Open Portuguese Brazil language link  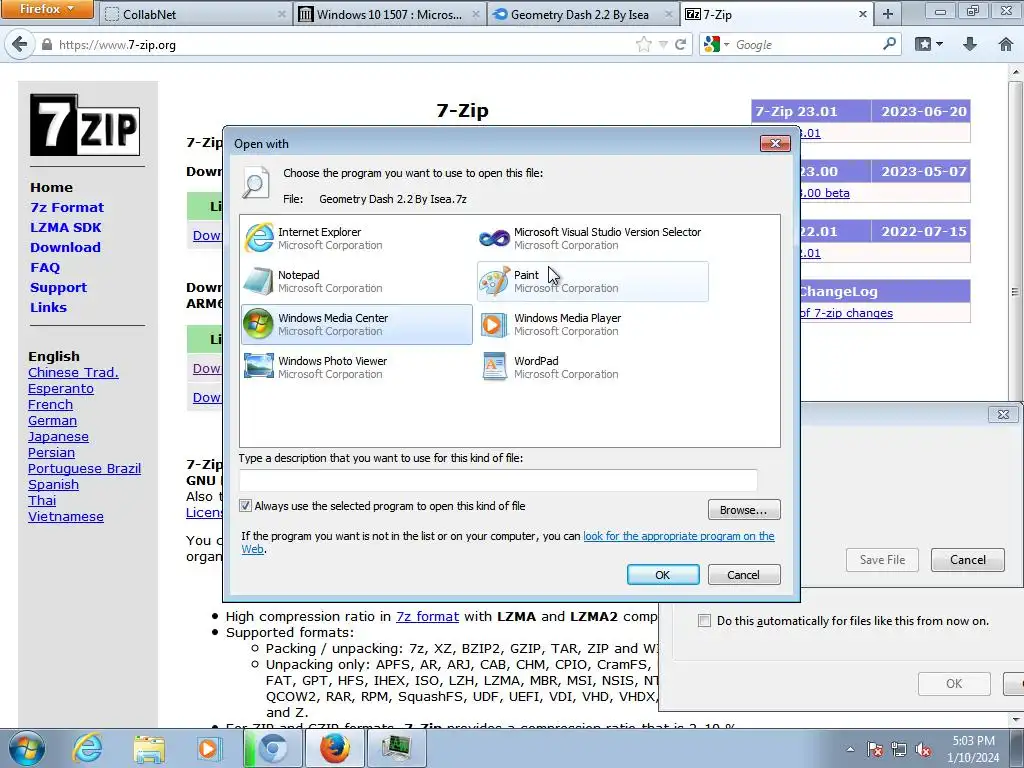[x=84, y=468]
